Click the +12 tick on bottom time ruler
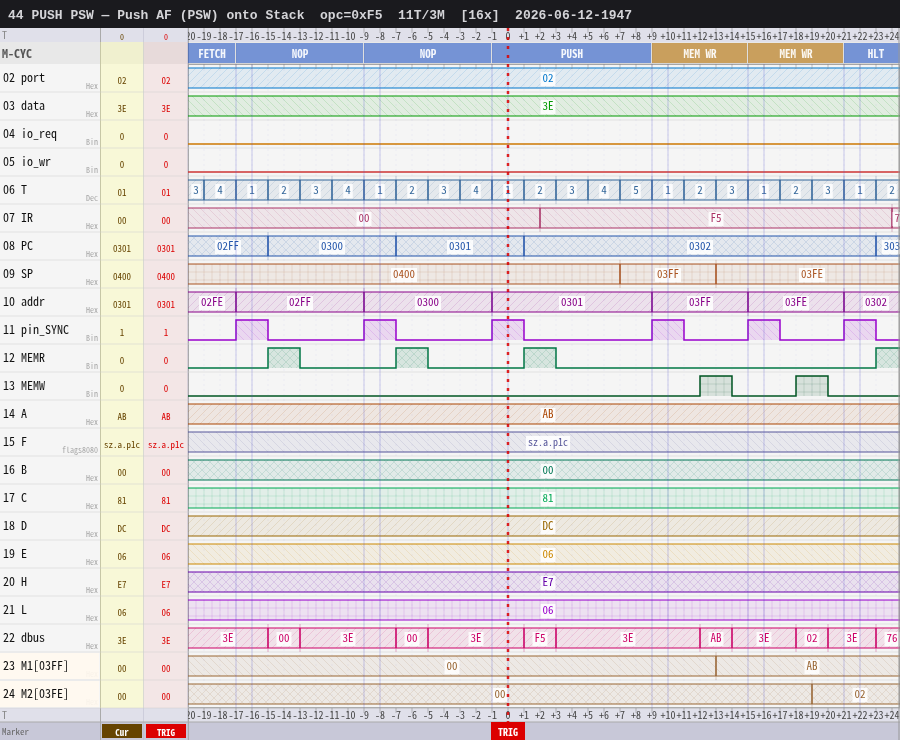Image resolution: width=900 pixels, height=740 pixels. pos(700,715)
